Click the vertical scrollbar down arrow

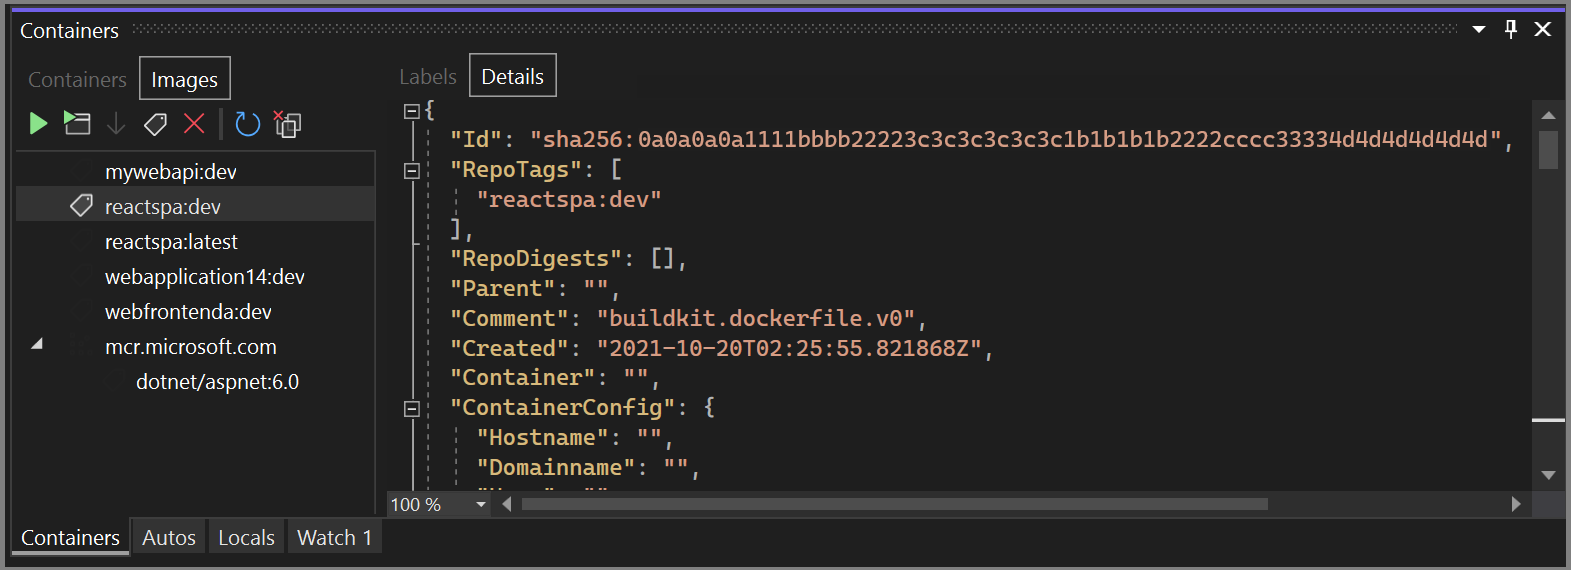pyautogui.click(x=1548, y=475)
